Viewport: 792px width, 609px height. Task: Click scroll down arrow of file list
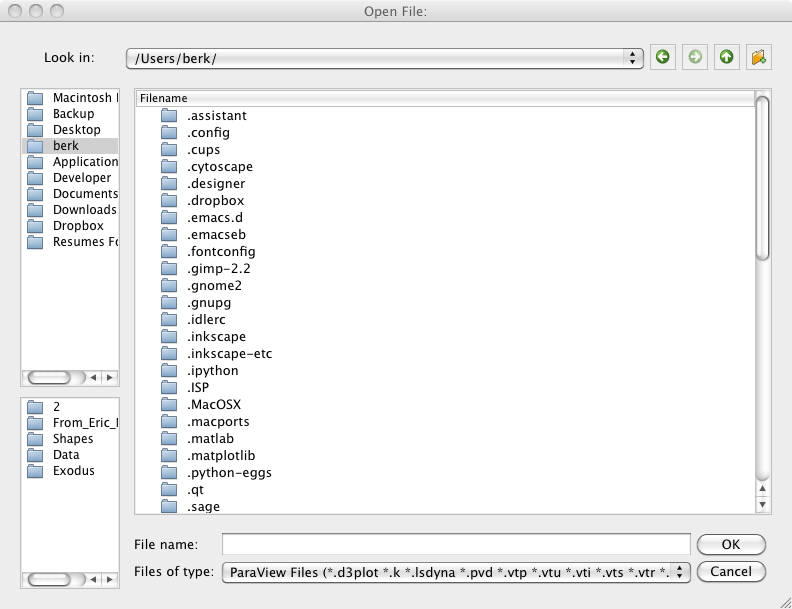(x=763, y=505)
